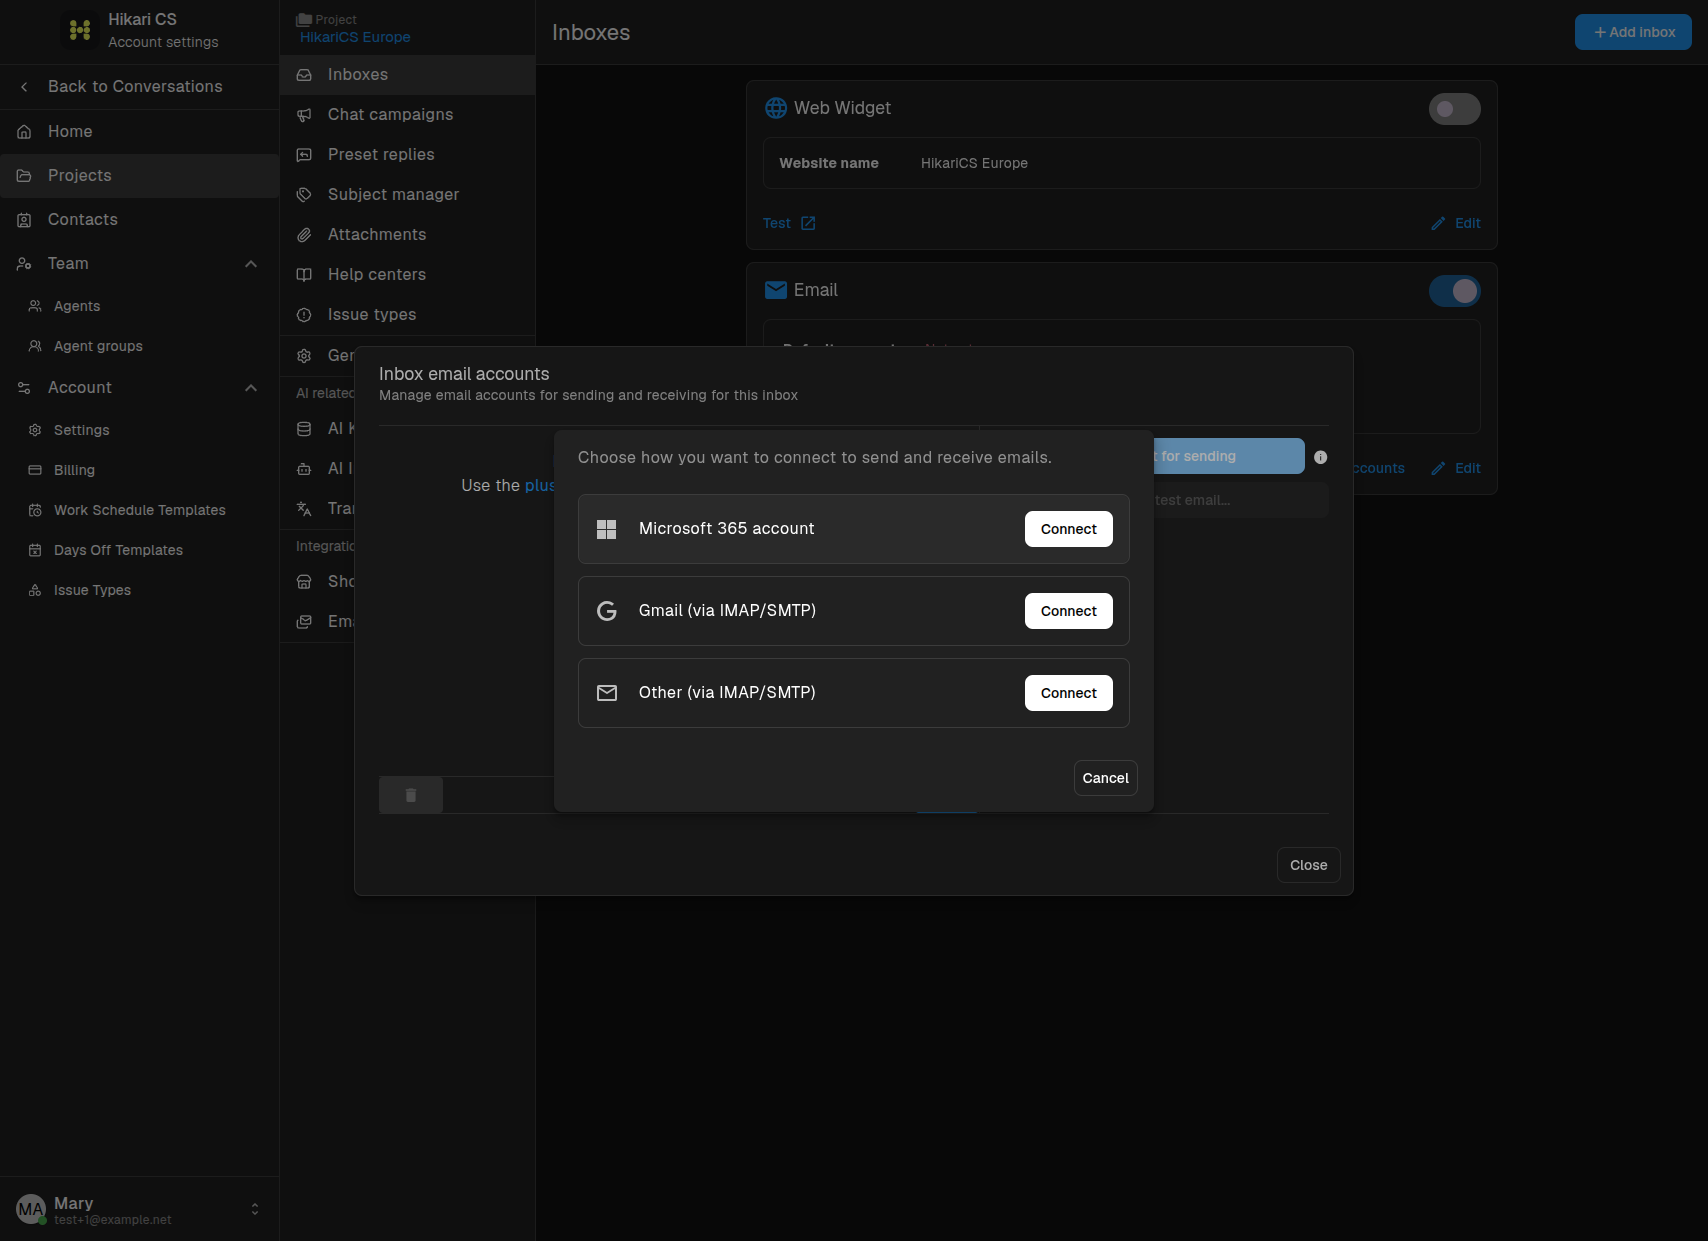Click the Inboxes tray icon

point(304,75)
